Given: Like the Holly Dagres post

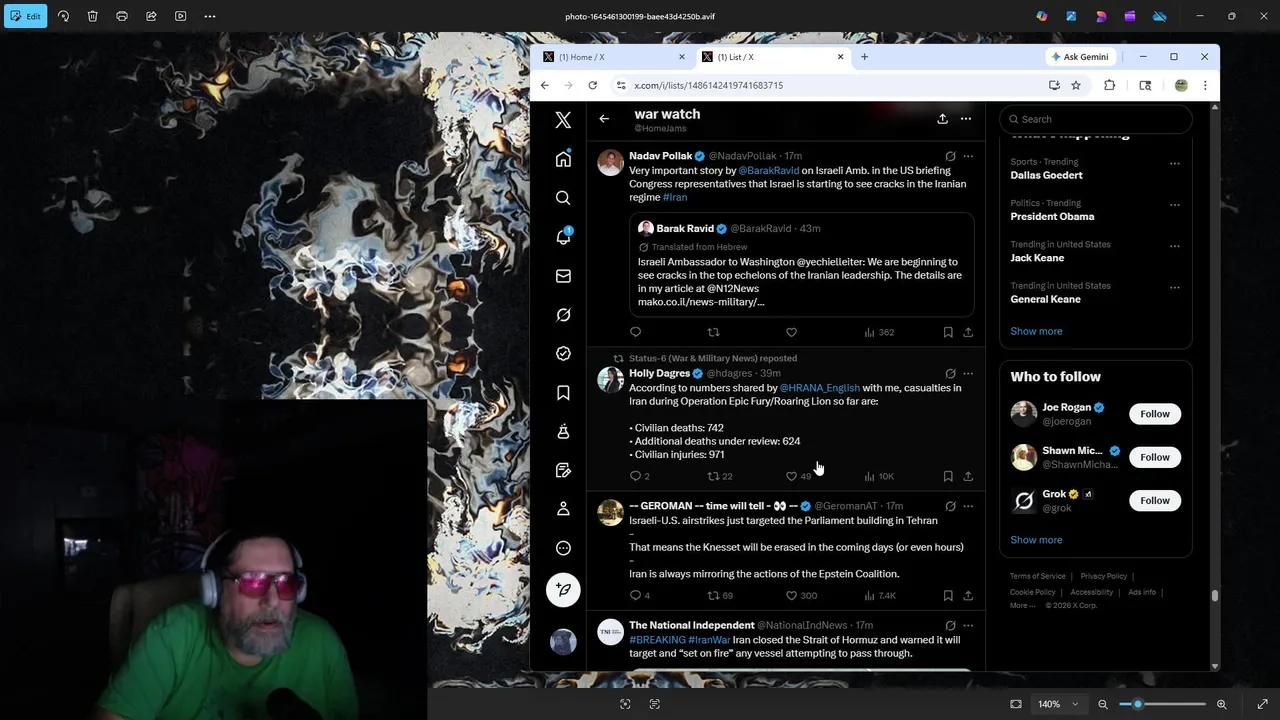Looking at the screenshot, I should pyautogui.click(x=792, y=476).
